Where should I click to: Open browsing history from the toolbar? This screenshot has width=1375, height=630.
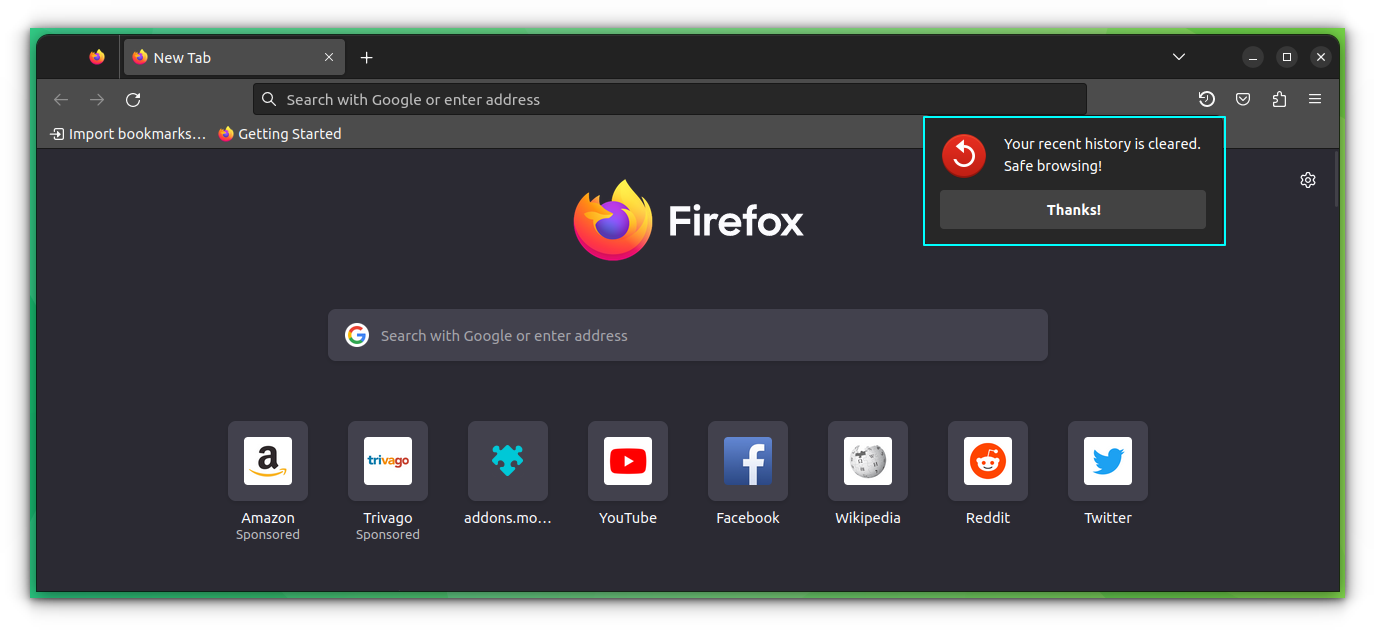[x=1206, y=99]
